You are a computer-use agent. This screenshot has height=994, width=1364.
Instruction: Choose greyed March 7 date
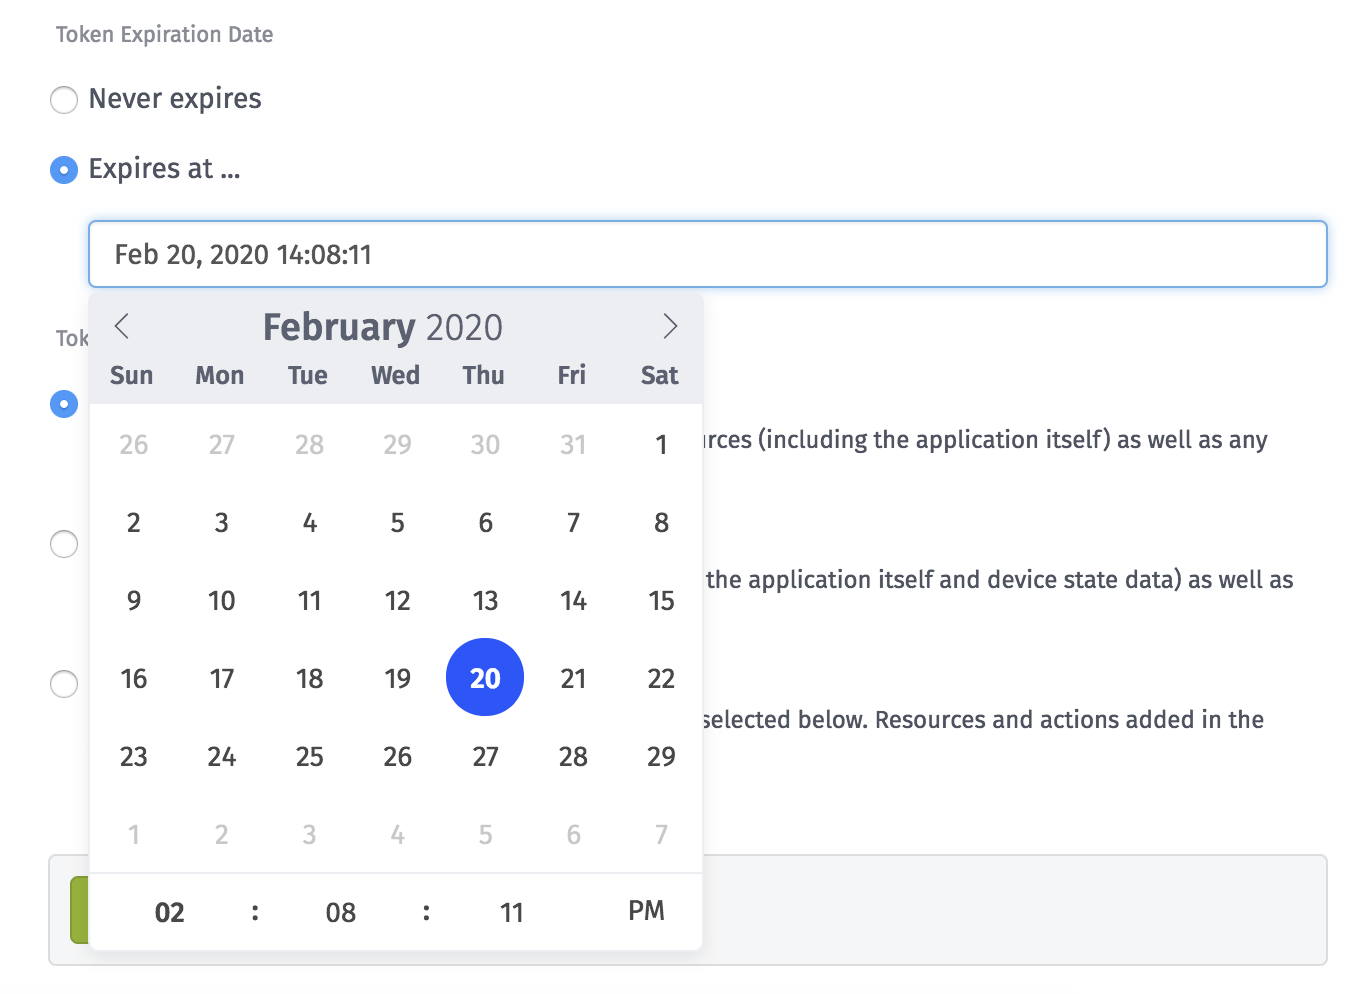click(x=661, y=834)
